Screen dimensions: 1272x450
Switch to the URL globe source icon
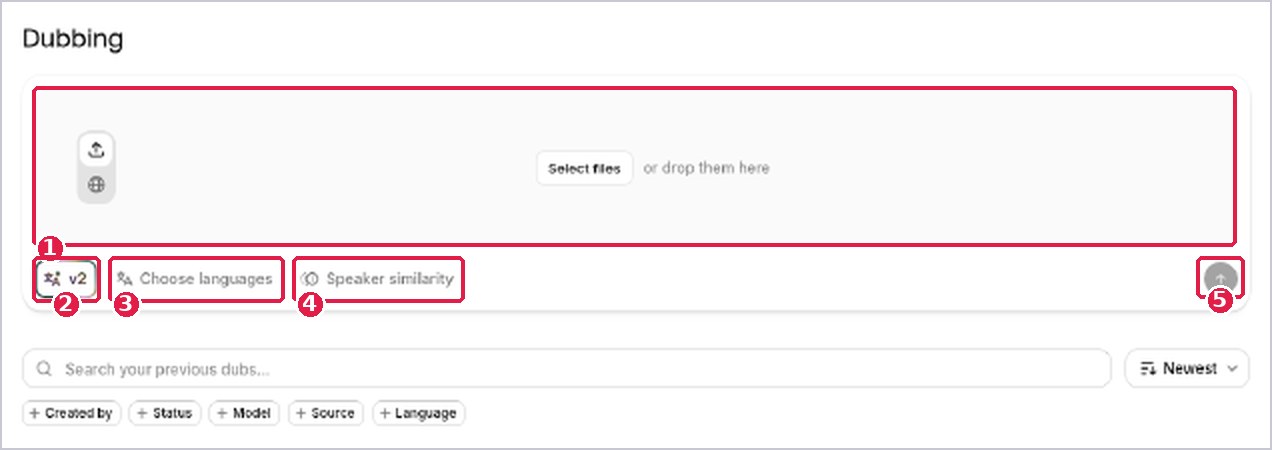coord(96,185)
